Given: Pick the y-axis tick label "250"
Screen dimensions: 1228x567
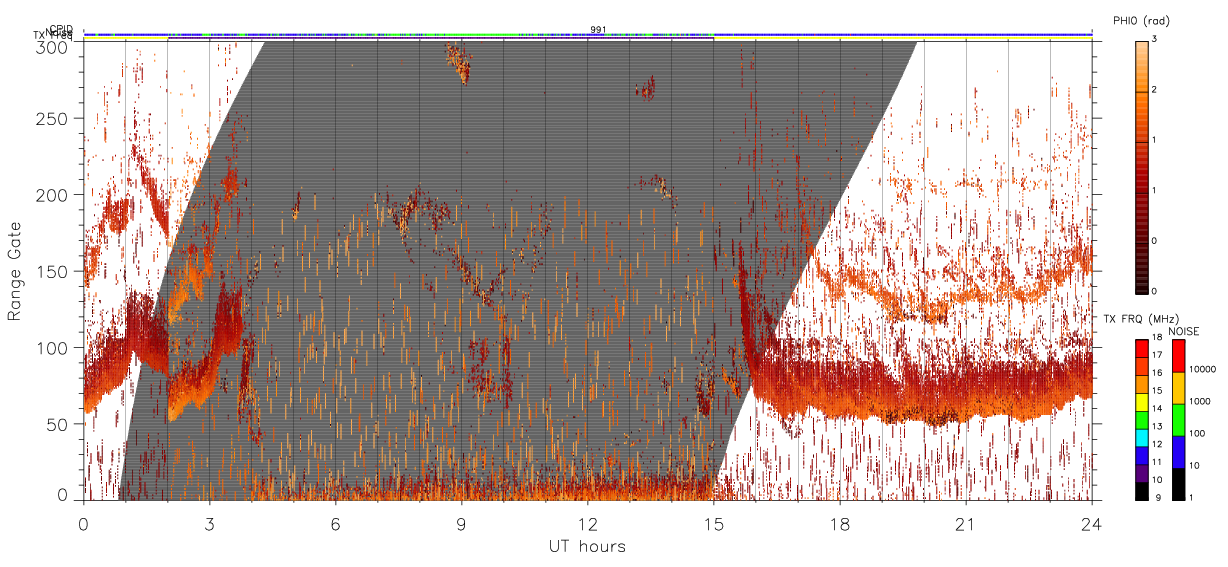Looking at the screenshot, I should (54, 118).
